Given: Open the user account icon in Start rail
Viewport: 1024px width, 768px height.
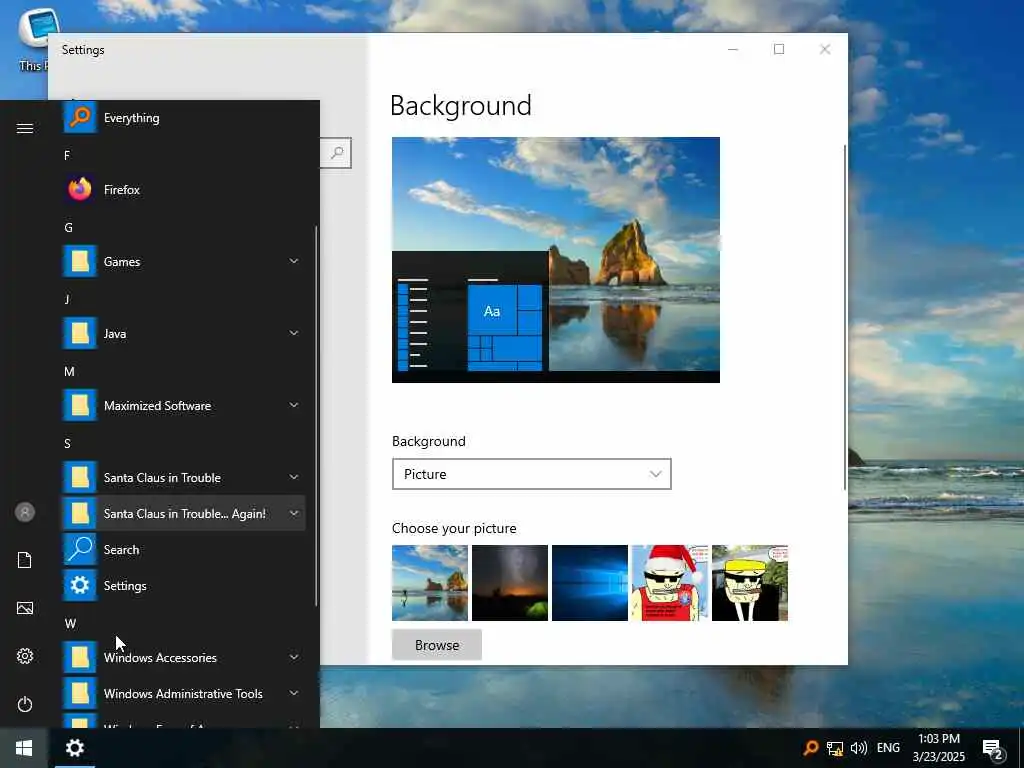Looking at the screenshot, I should [25, 512].
